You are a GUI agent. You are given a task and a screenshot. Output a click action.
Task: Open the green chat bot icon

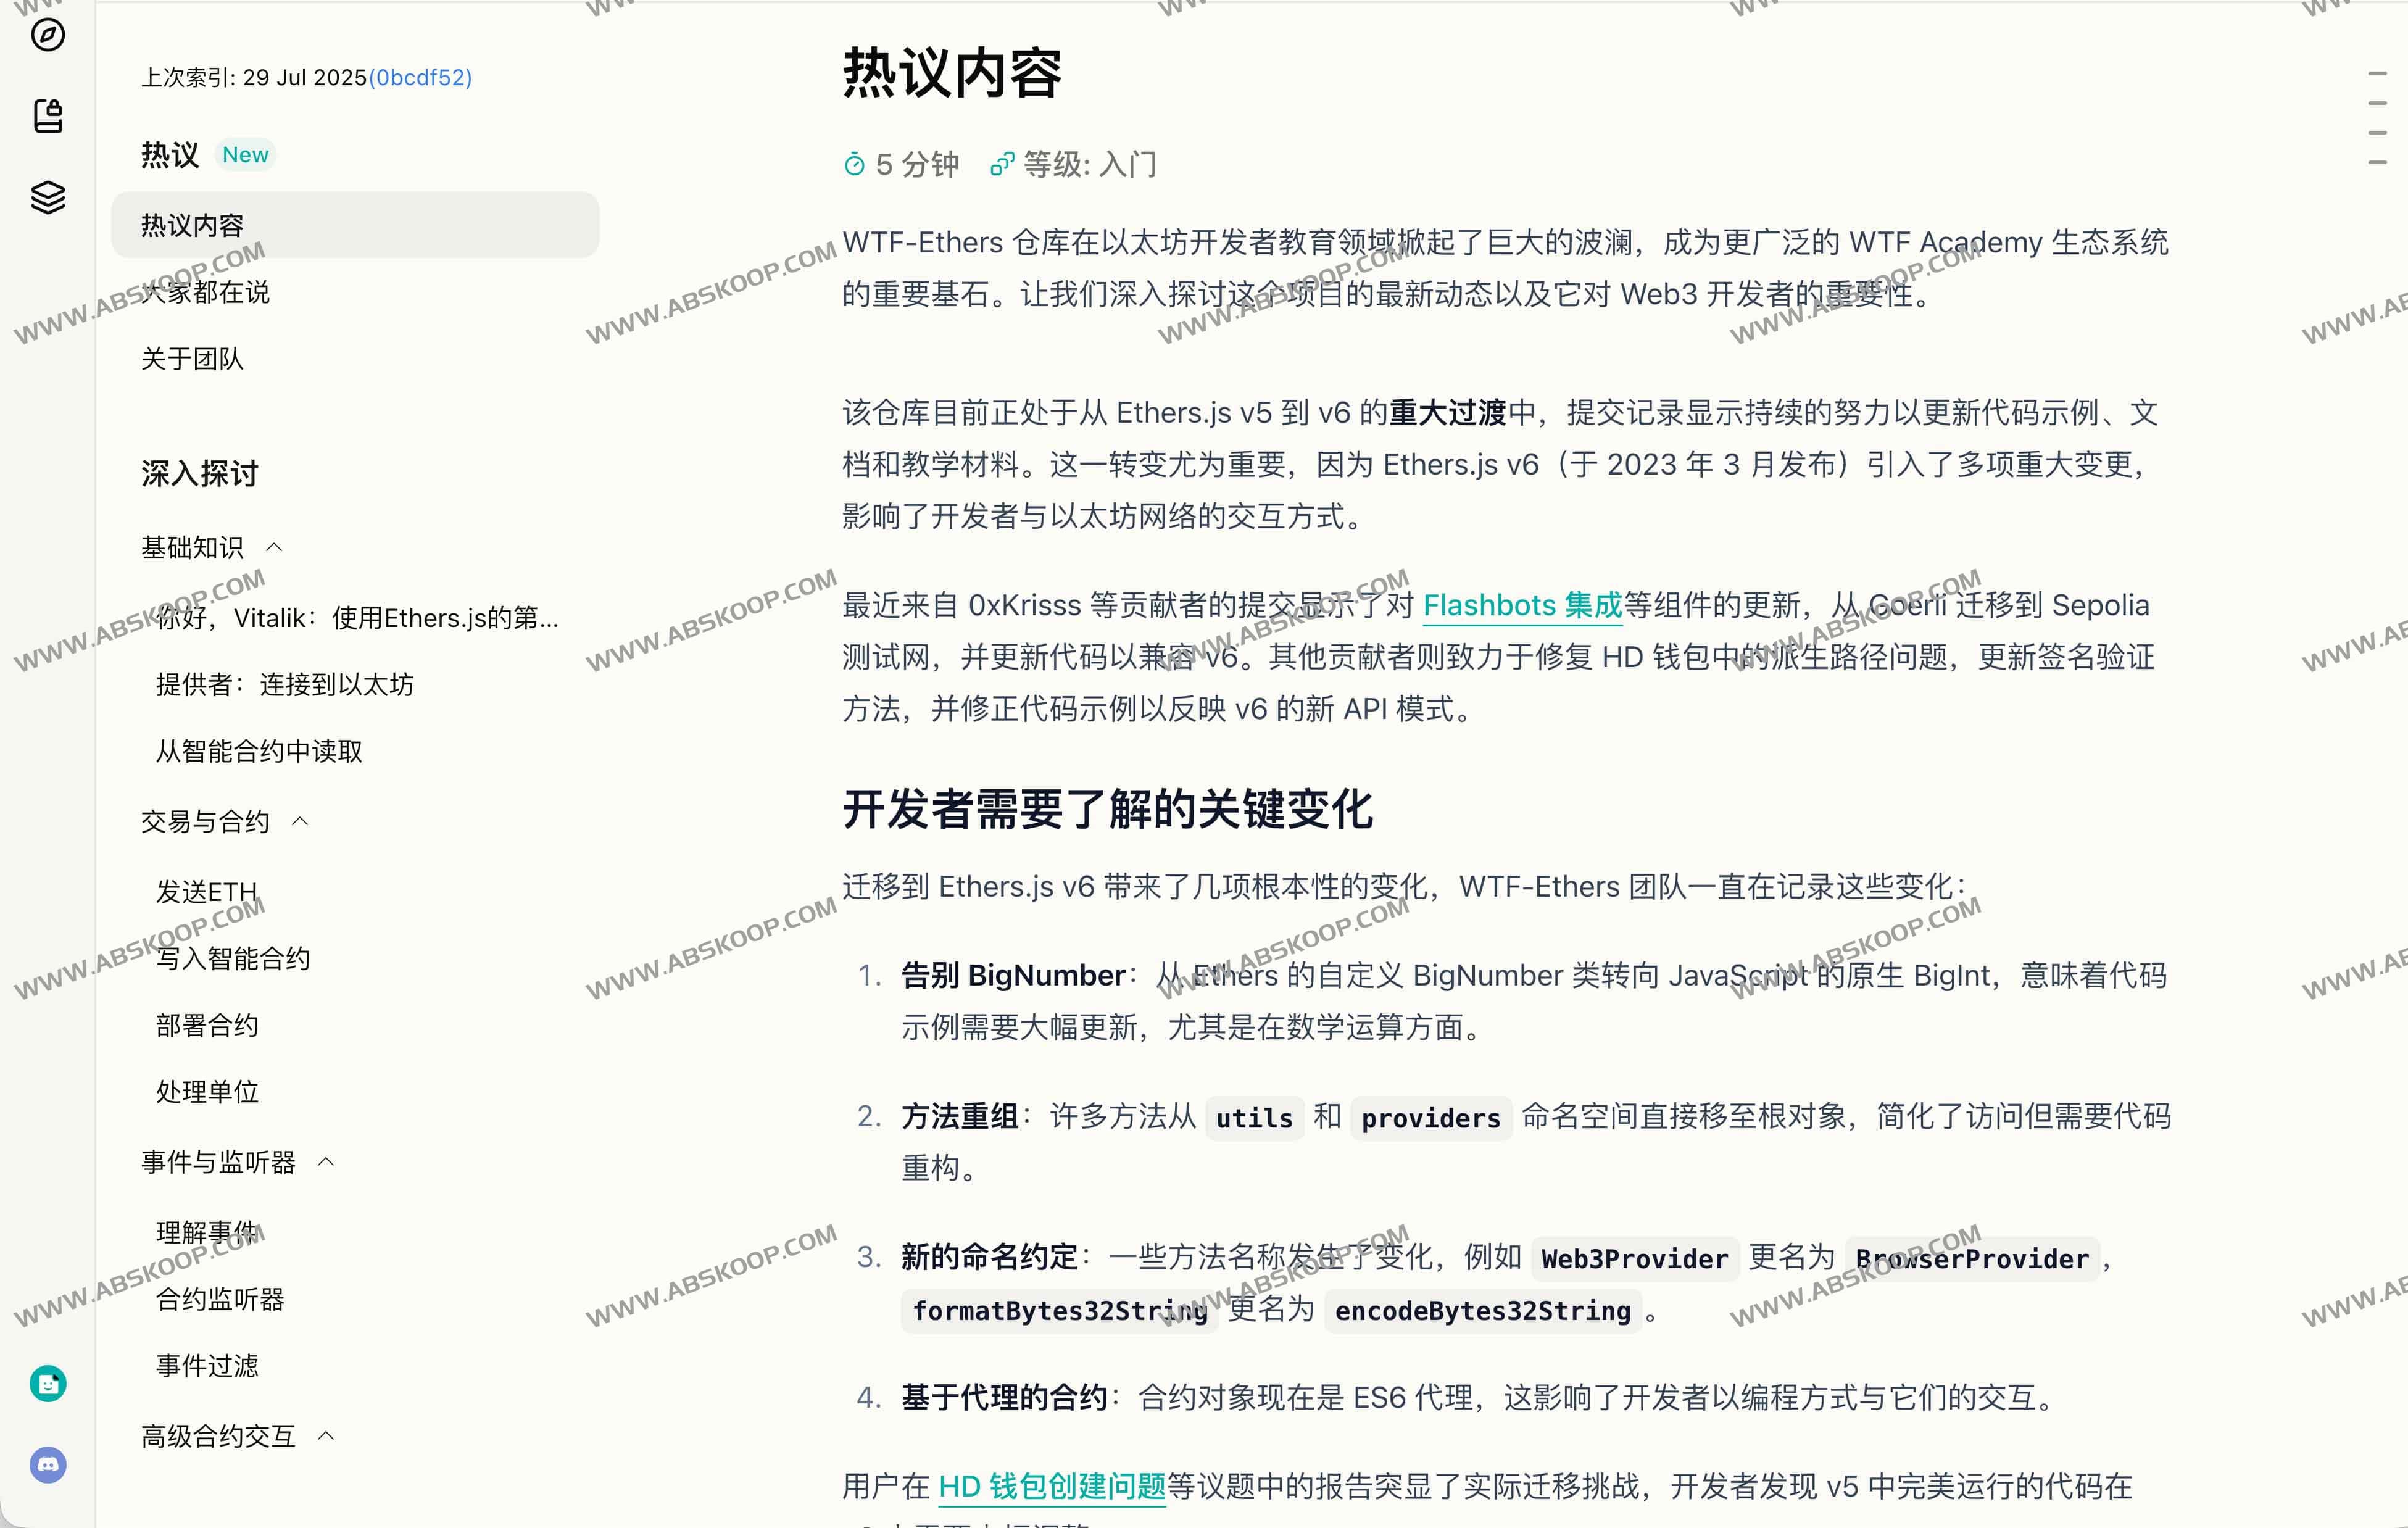coord(47,1384)
